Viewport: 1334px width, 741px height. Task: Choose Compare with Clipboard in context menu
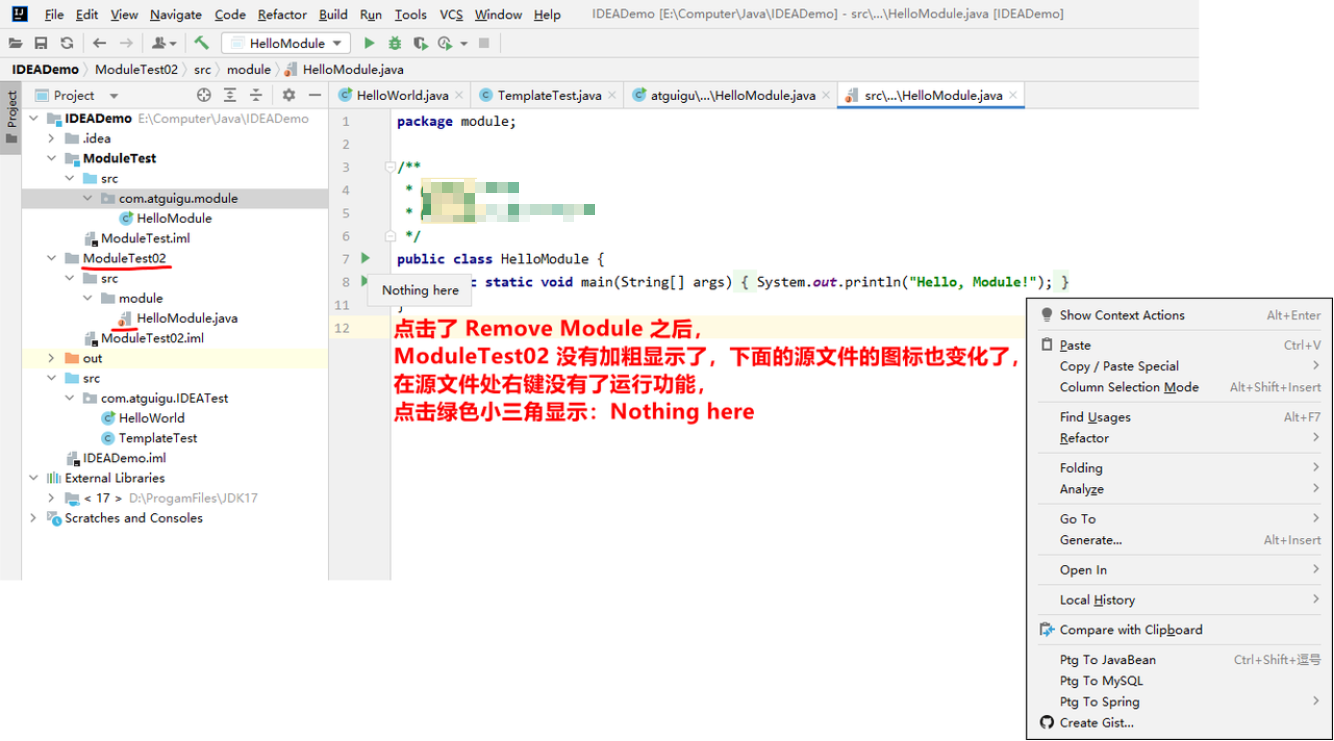tap(1180, 630)
